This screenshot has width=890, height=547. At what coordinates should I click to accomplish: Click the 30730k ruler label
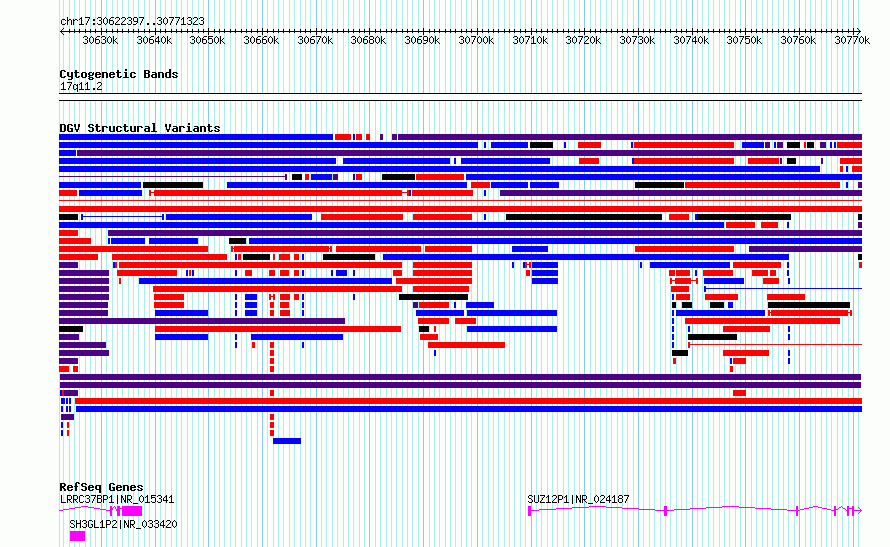637,40
